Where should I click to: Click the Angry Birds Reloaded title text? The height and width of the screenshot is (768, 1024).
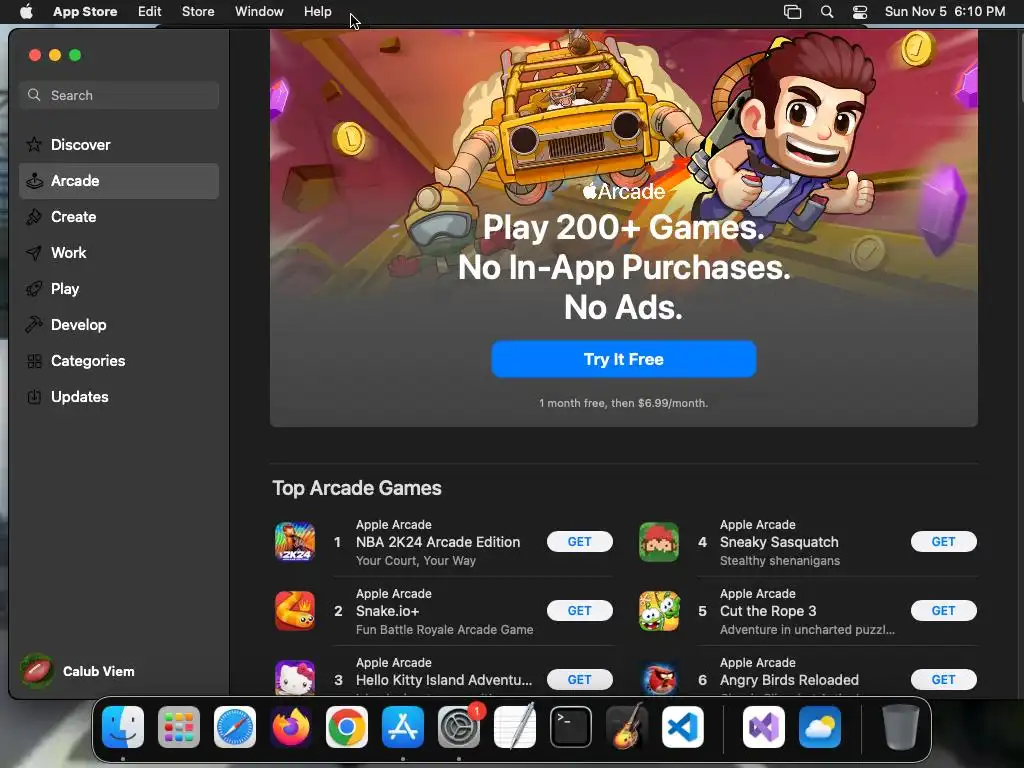[789, 680]
